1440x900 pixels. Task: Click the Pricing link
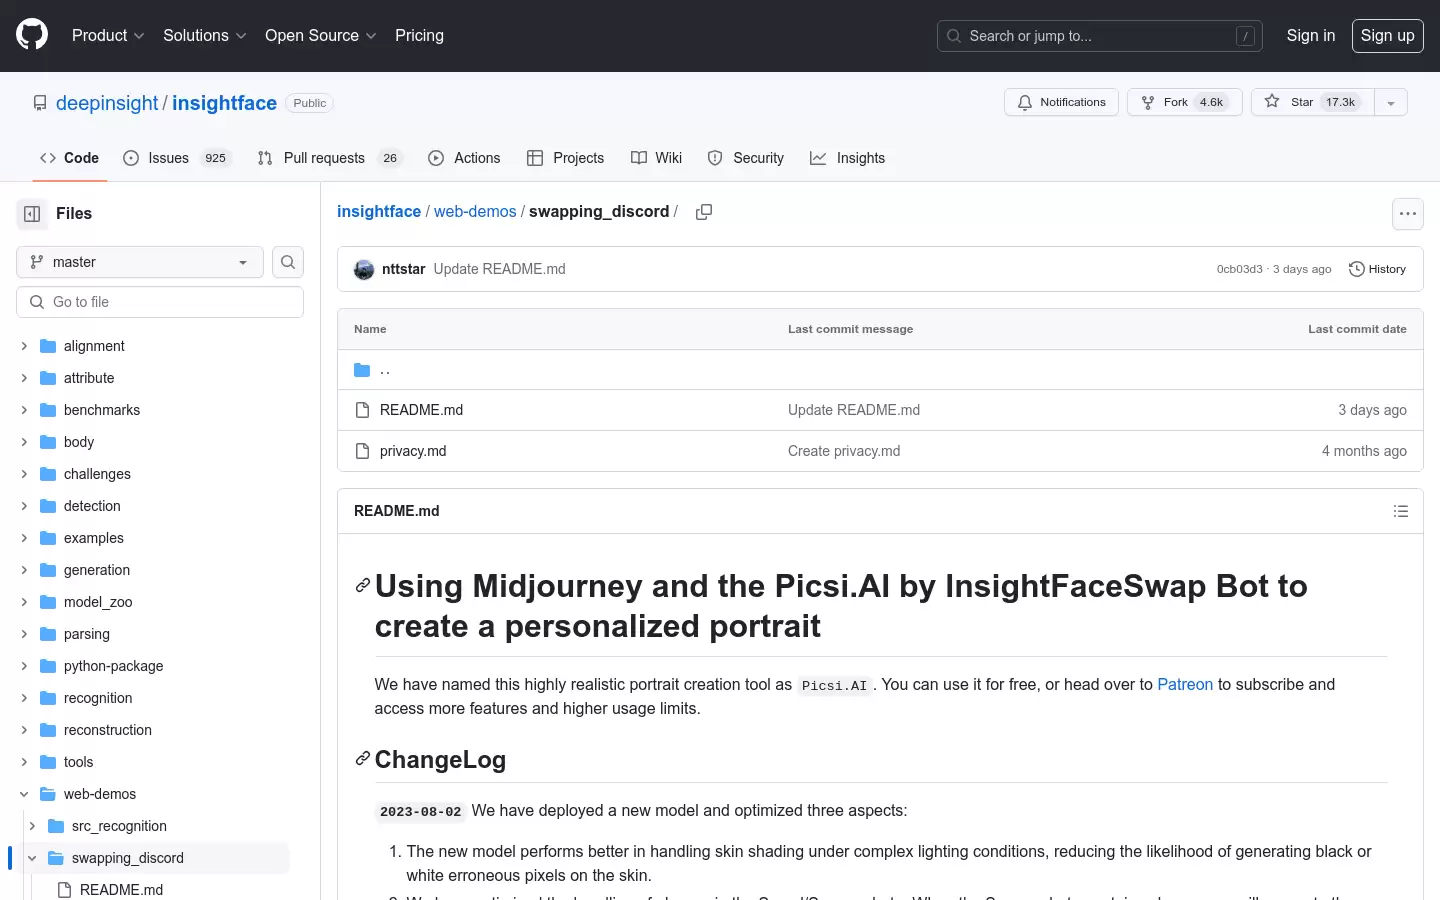(x=419, y=35)
